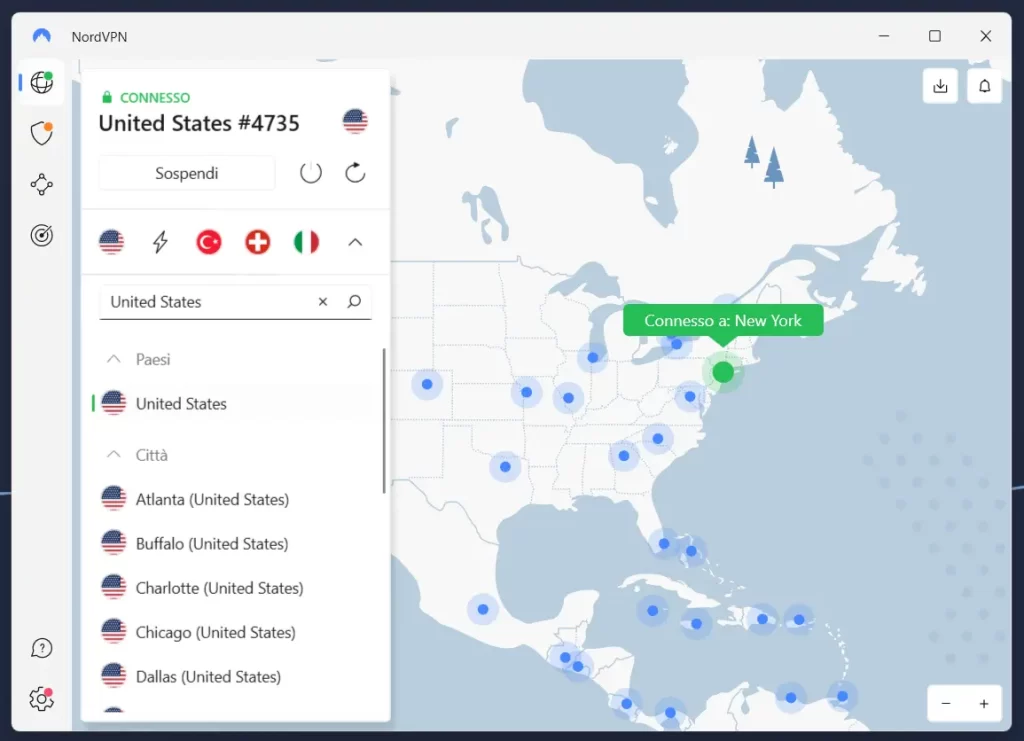This screenshot has height=741, width=1024.
Task: Open the VPN map globe tab
Action: (x=42, y=83)
